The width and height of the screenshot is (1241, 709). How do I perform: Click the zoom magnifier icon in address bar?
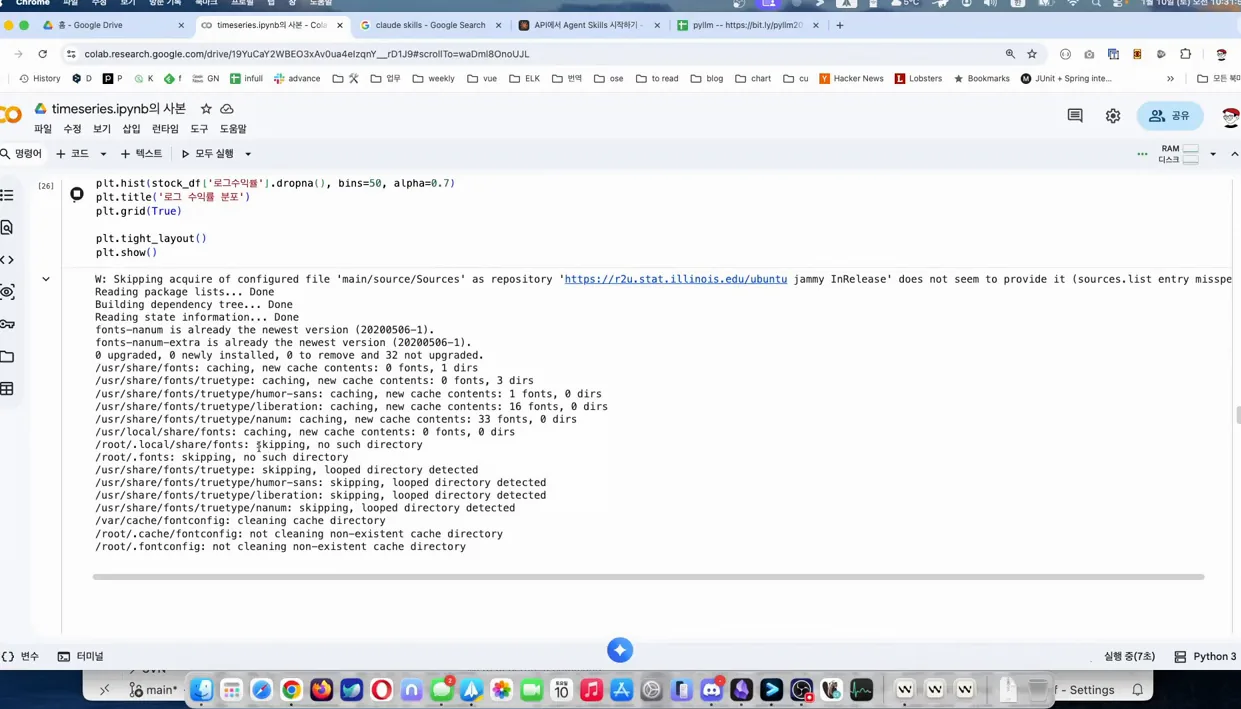click(x=1010, y=54)
